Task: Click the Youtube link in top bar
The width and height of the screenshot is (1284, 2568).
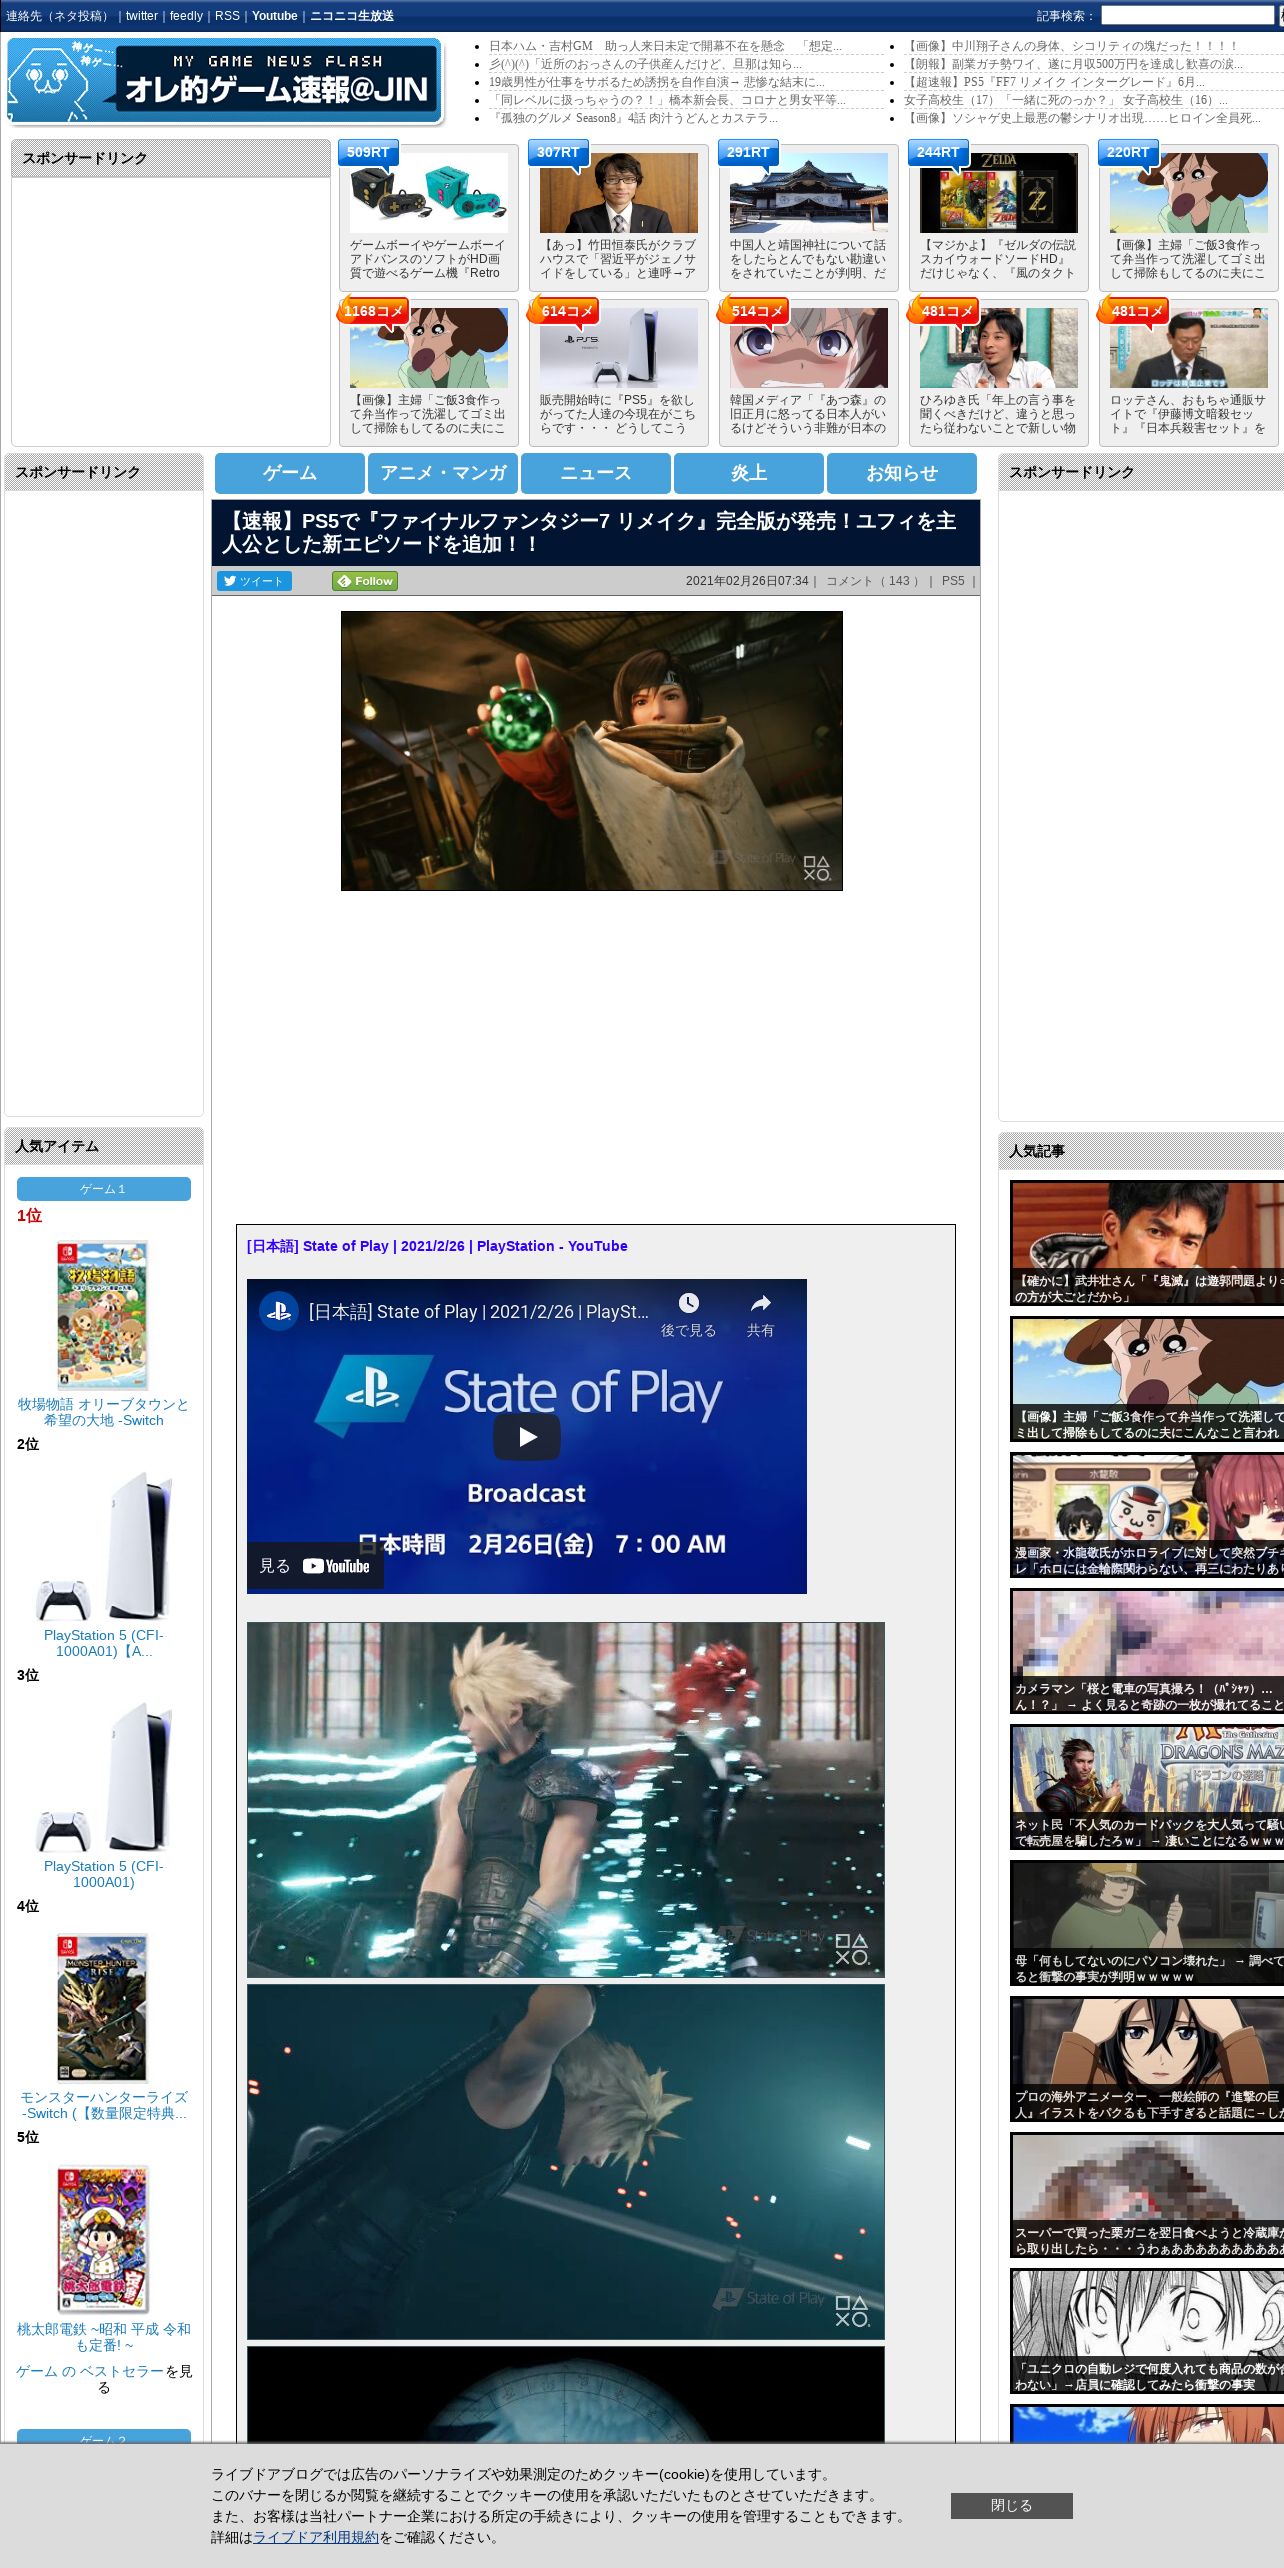Action: tap(275, 16)
